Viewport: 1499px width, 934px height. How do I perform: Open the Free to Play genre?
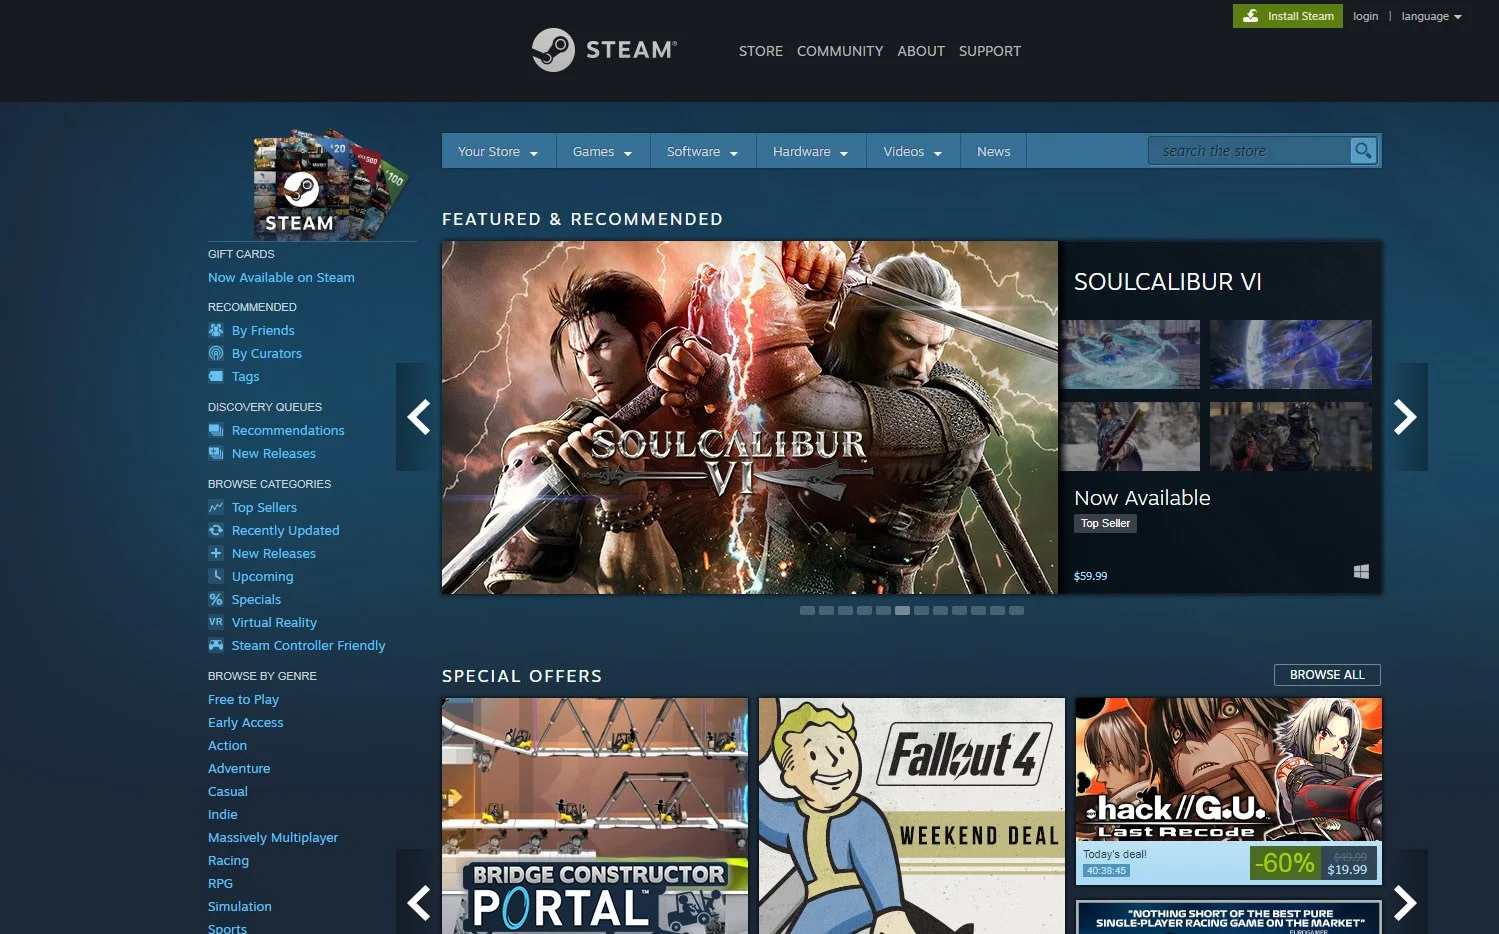tap(243, 699)
